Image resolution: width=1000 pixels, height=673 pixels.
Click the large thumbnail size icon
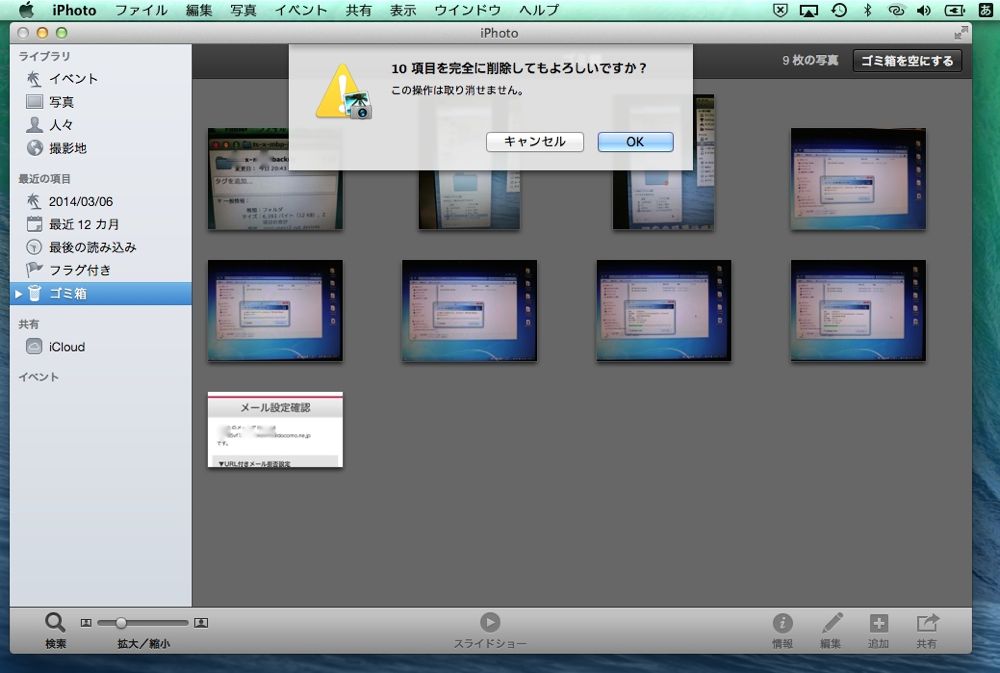point(201,623)
